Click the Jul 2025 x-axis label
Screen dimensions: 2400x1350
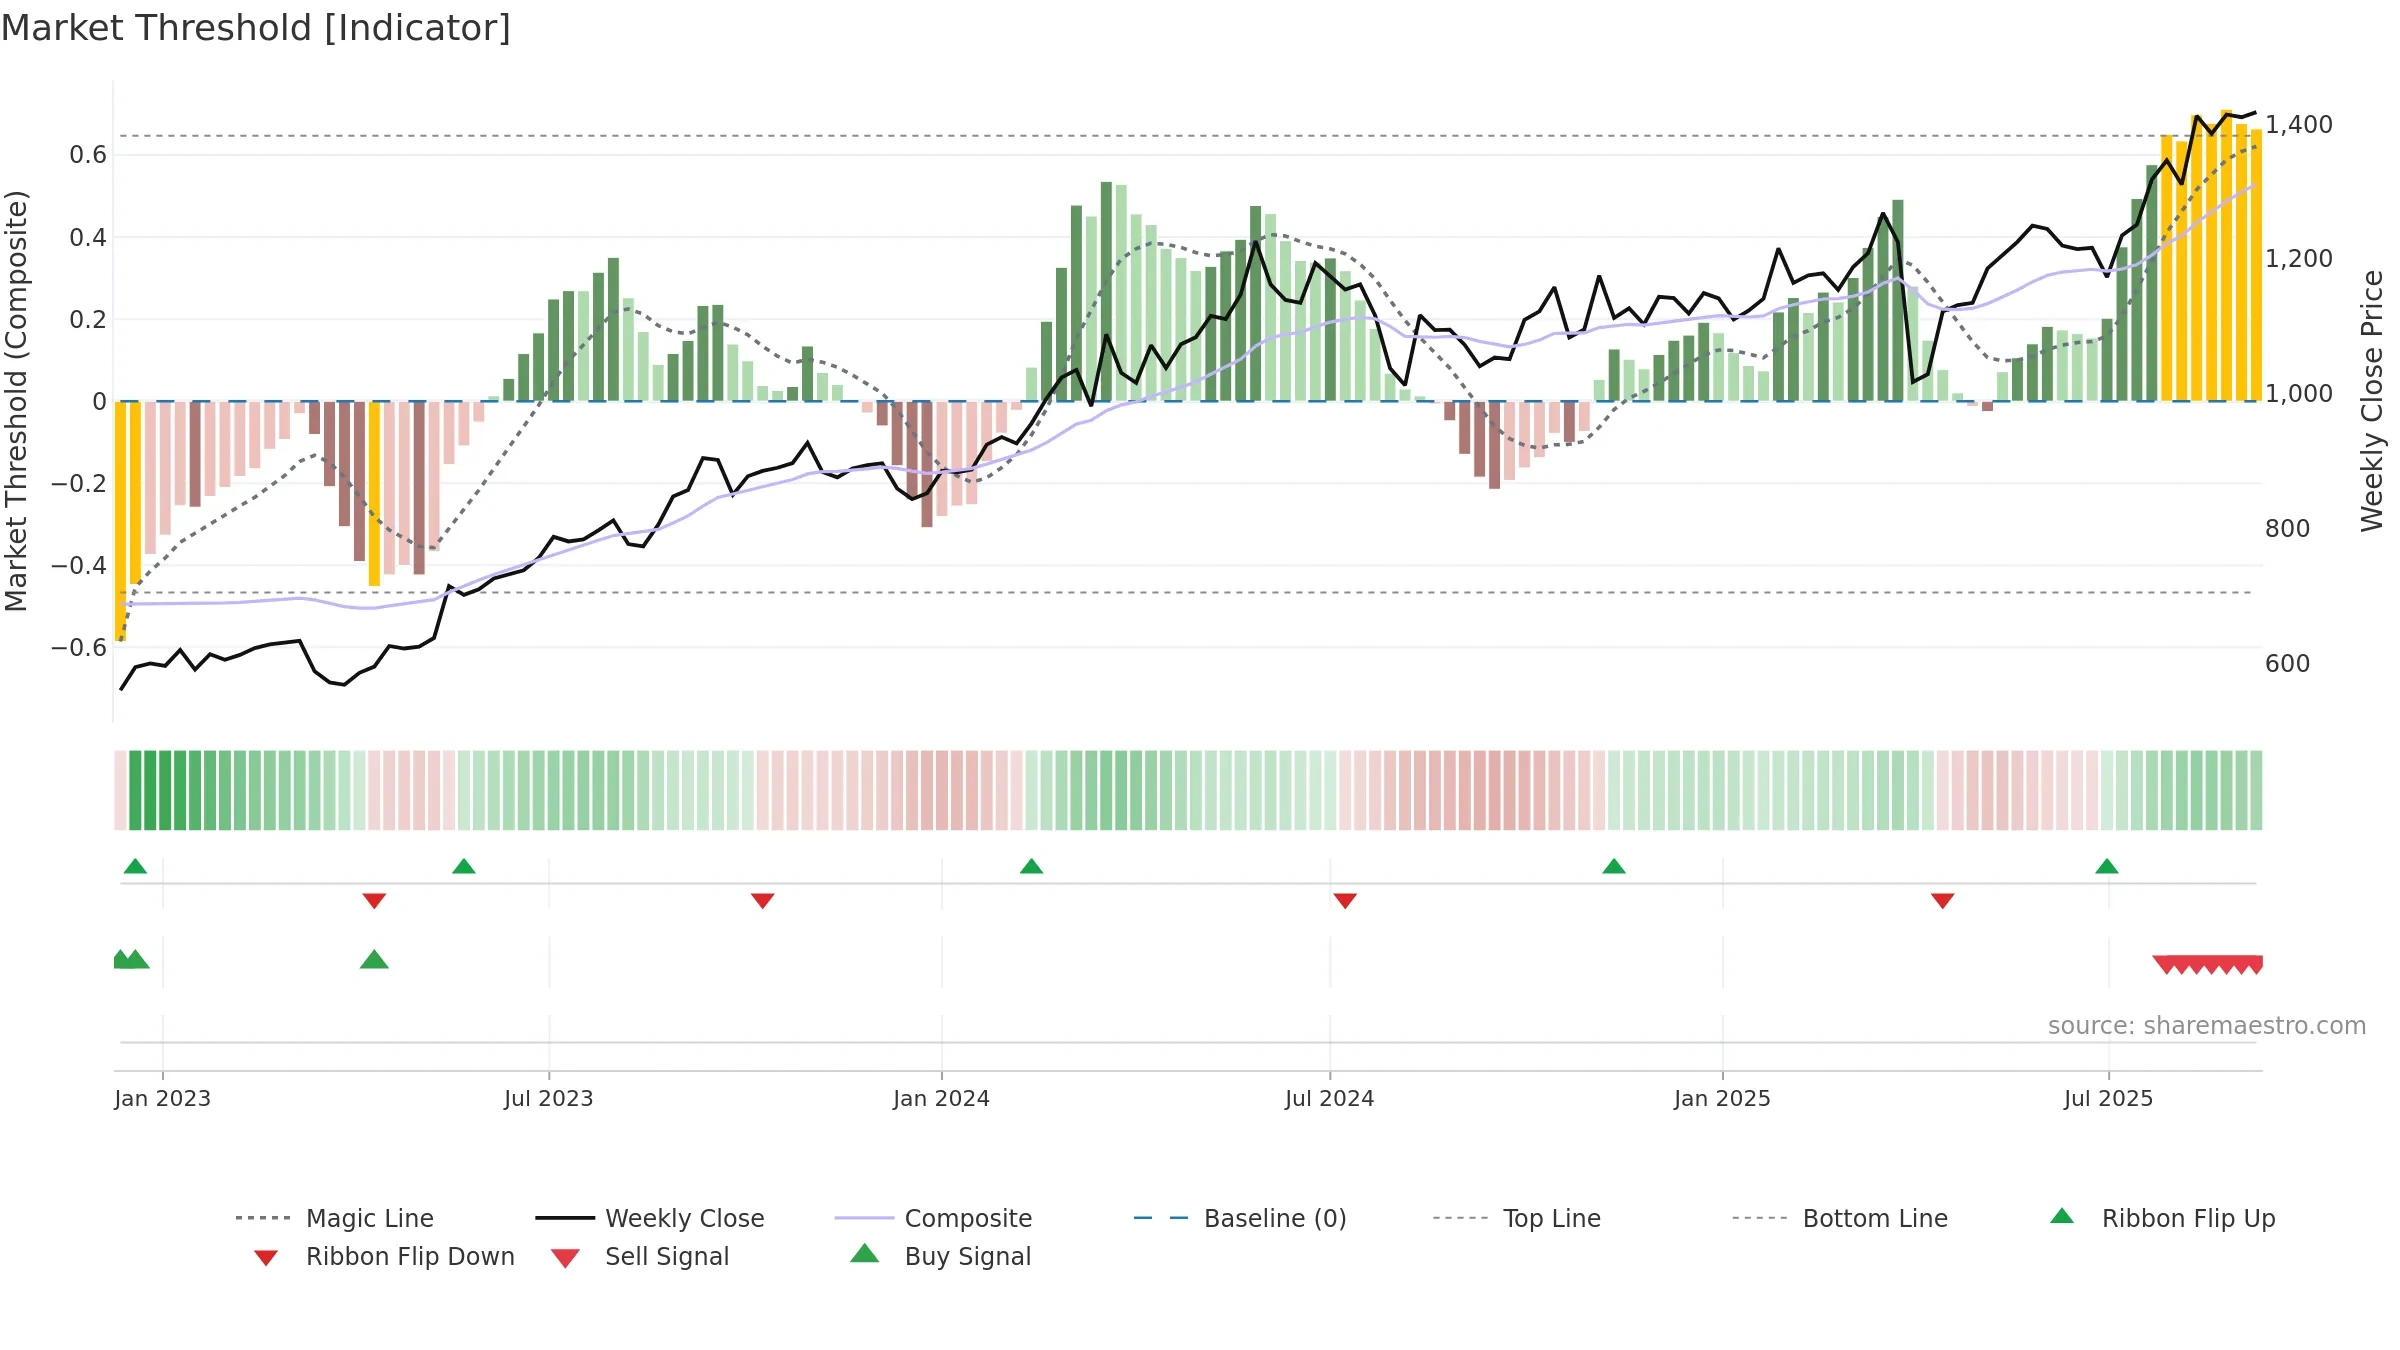point(2109,1098)
